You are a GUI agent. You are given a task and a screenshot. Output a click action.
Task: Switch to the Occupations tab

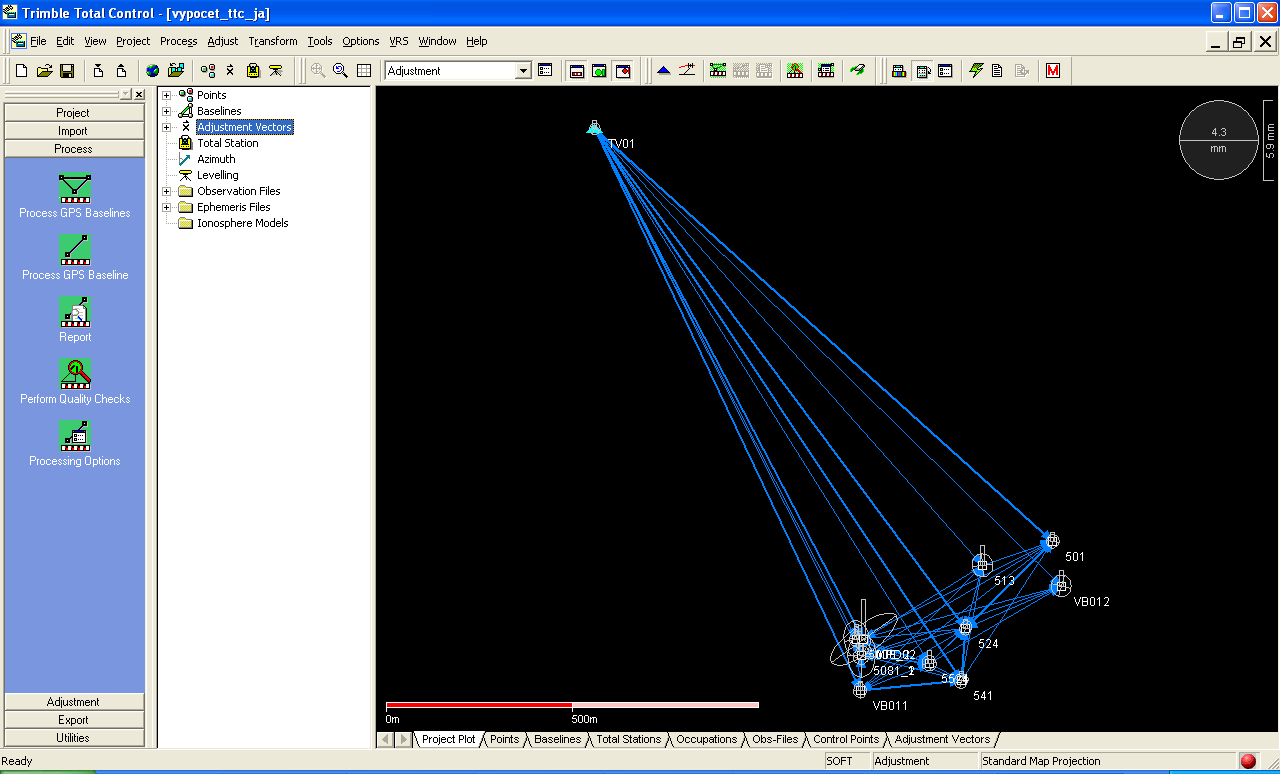click(x=706, y=739)
